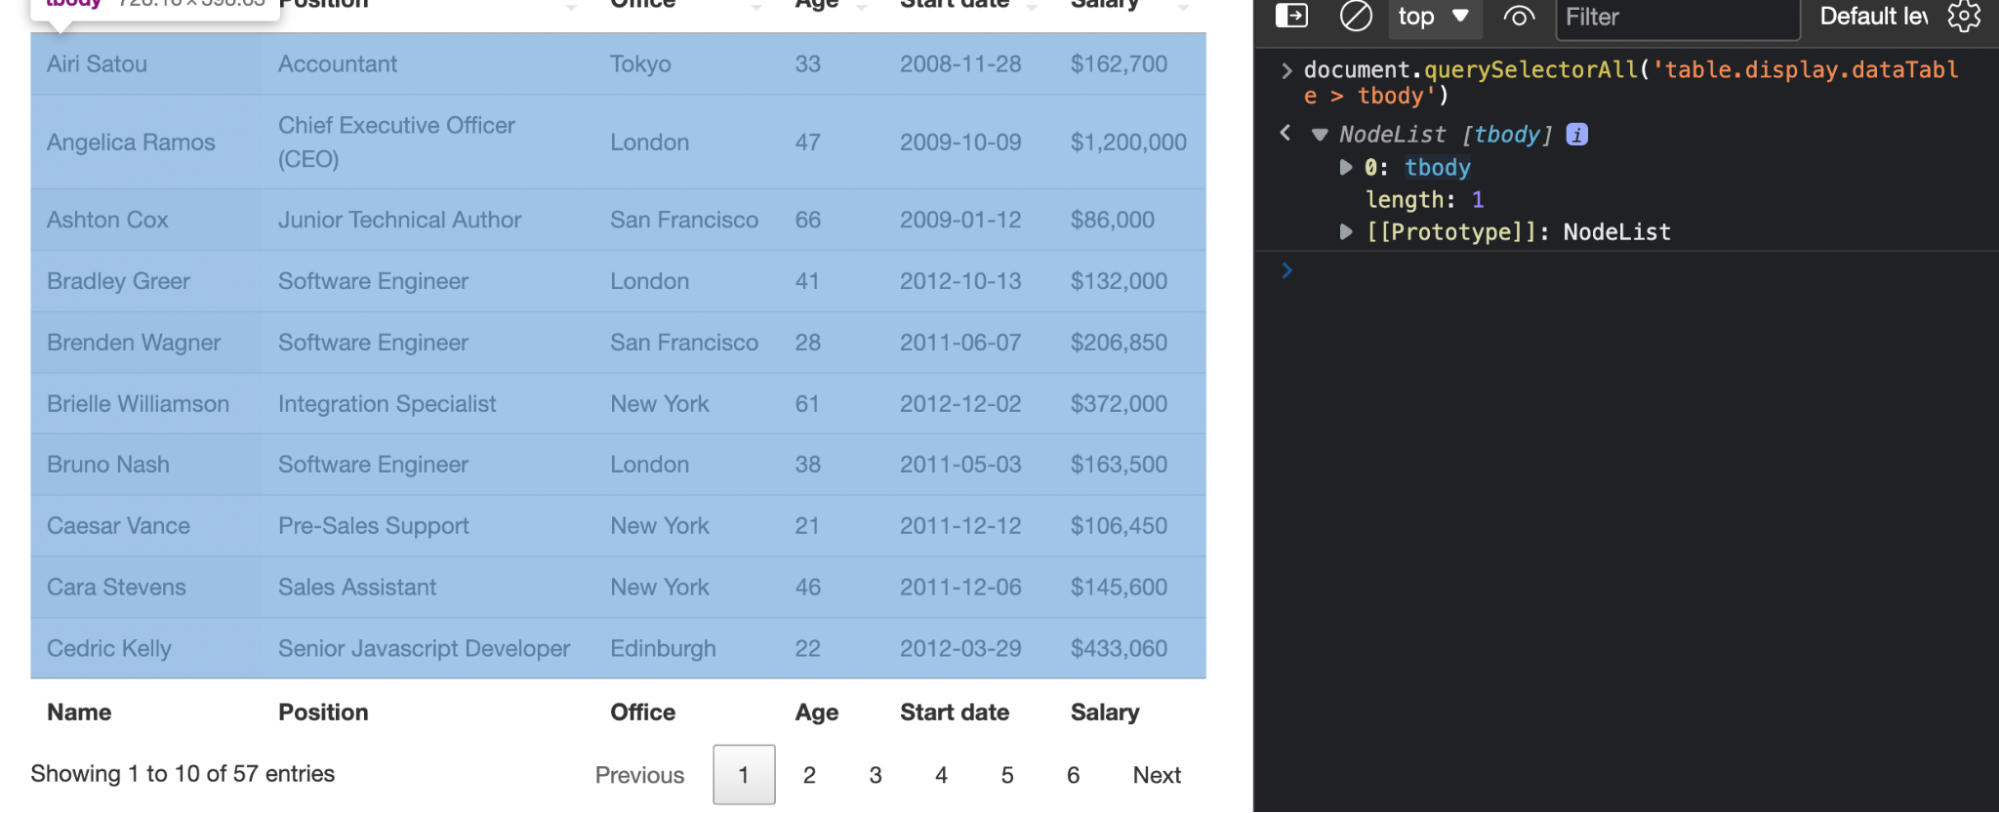Click the Cedric Kelly name cell
The width and height of the screenshot is (1999, 813).
coord(146,648)
